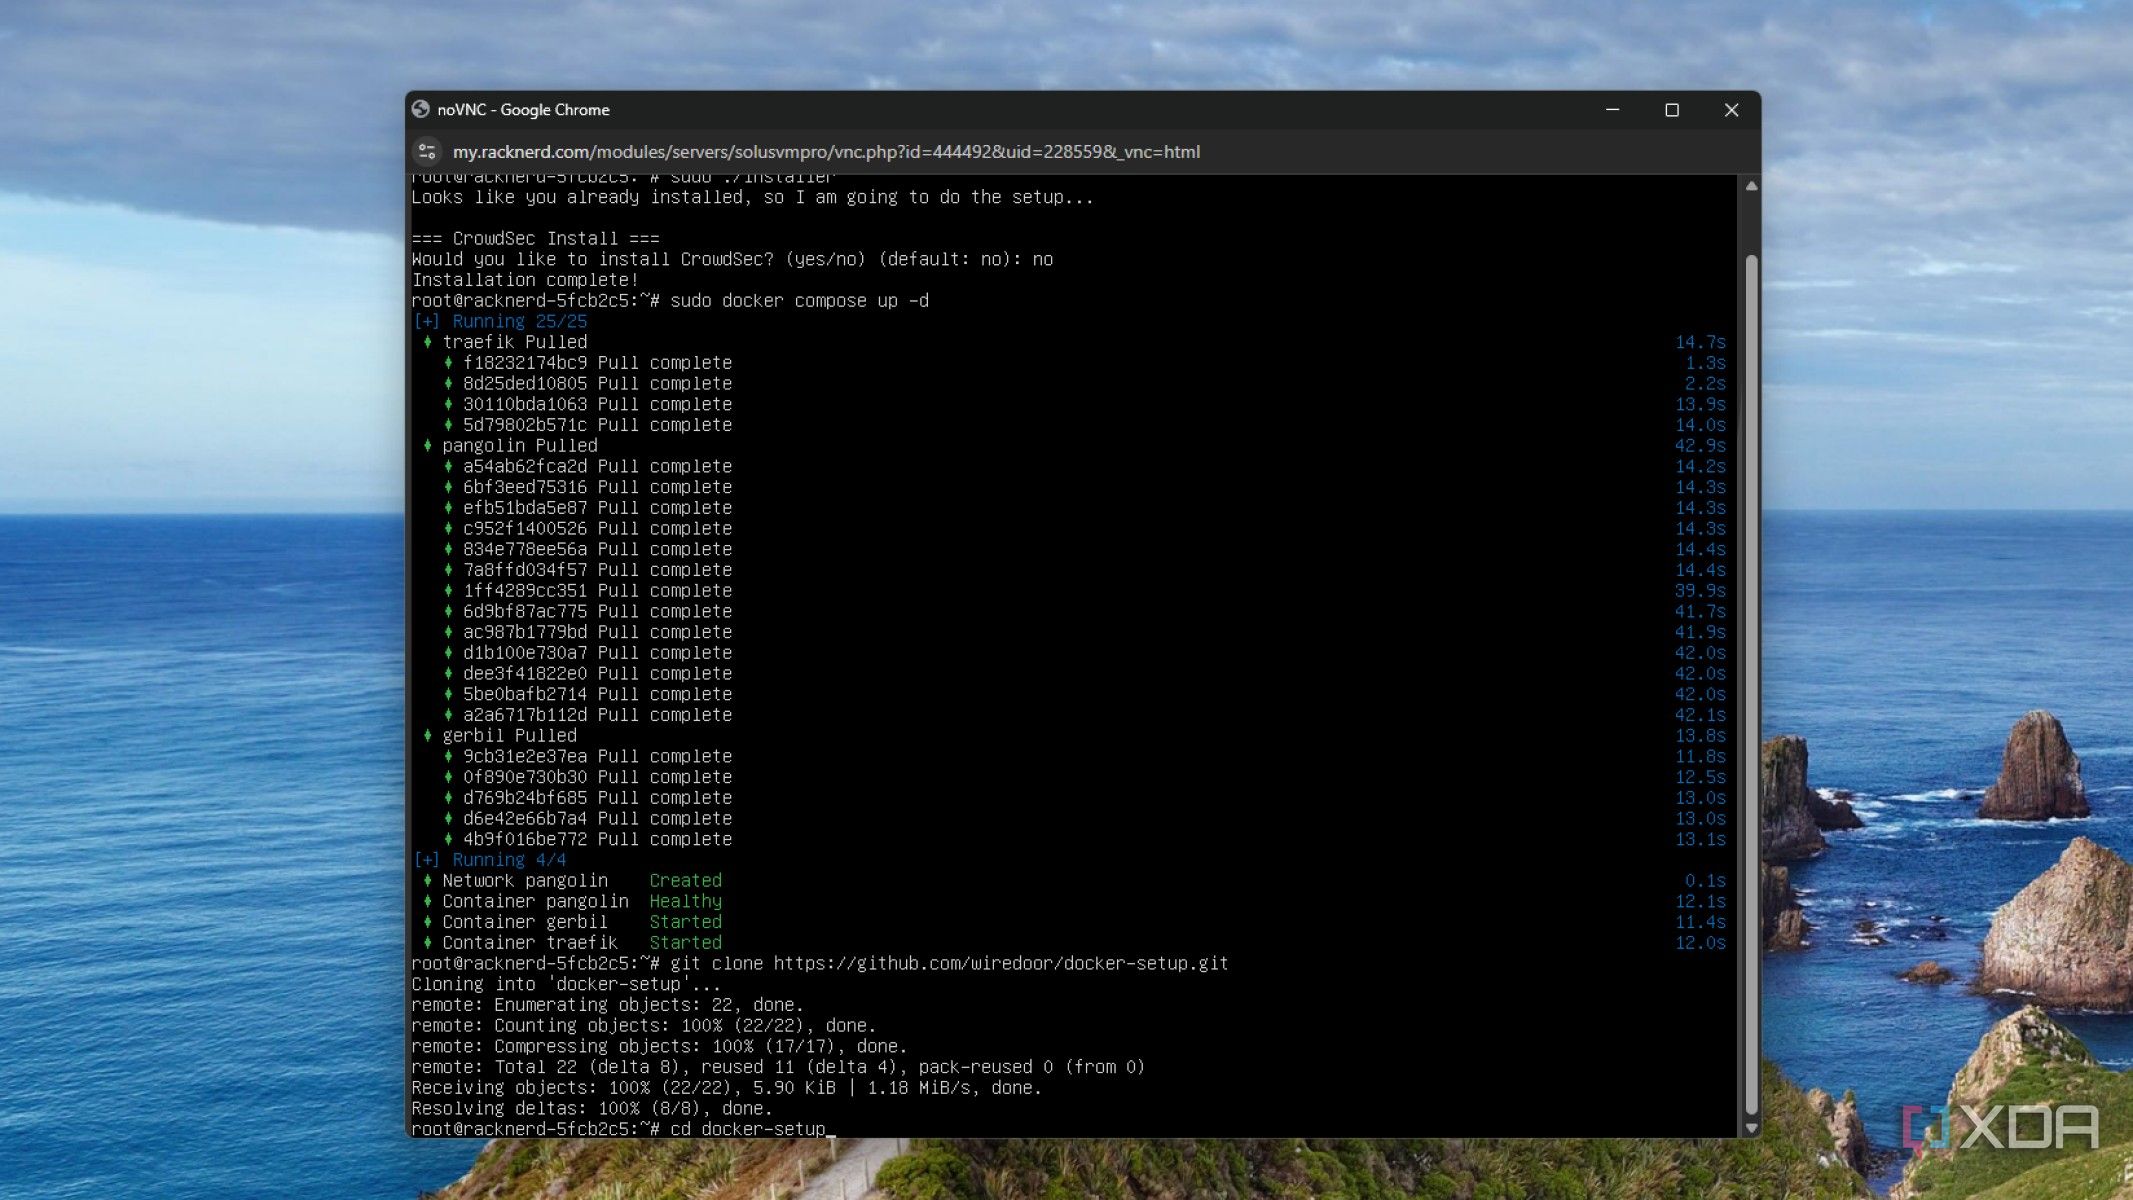2133x1200 pixels.
Task: Click the "gerbil Pulled" line
Action: tap(509, 735)
